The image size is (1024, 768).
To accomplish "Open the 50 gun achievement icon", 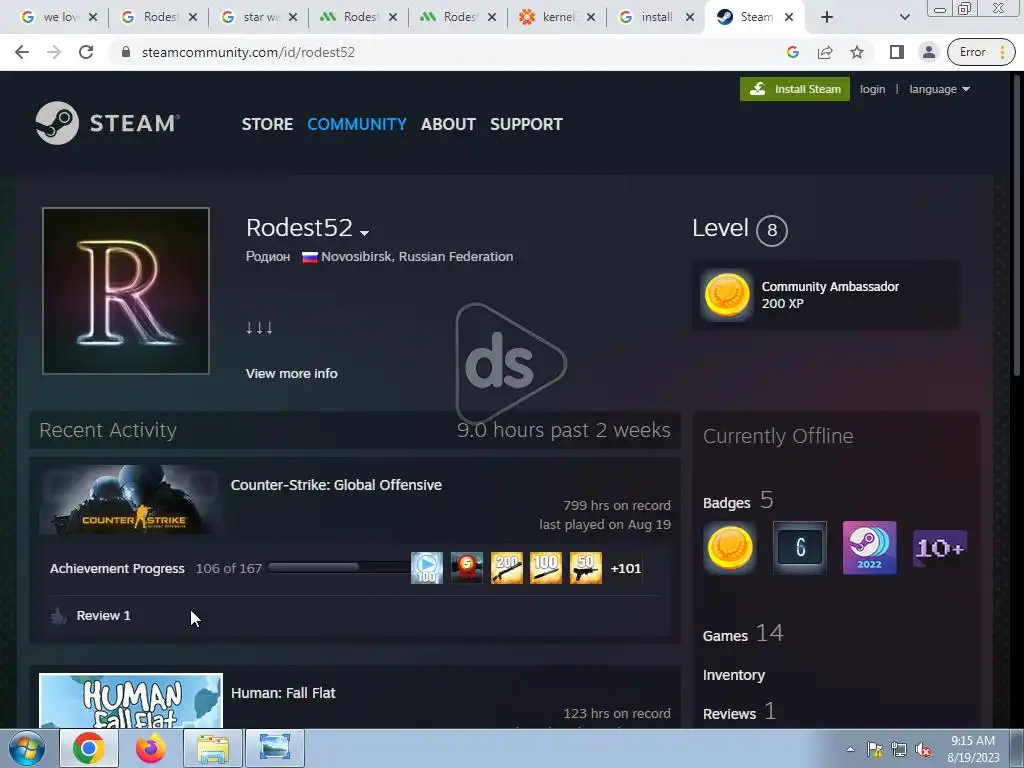I will pos(586,568).
